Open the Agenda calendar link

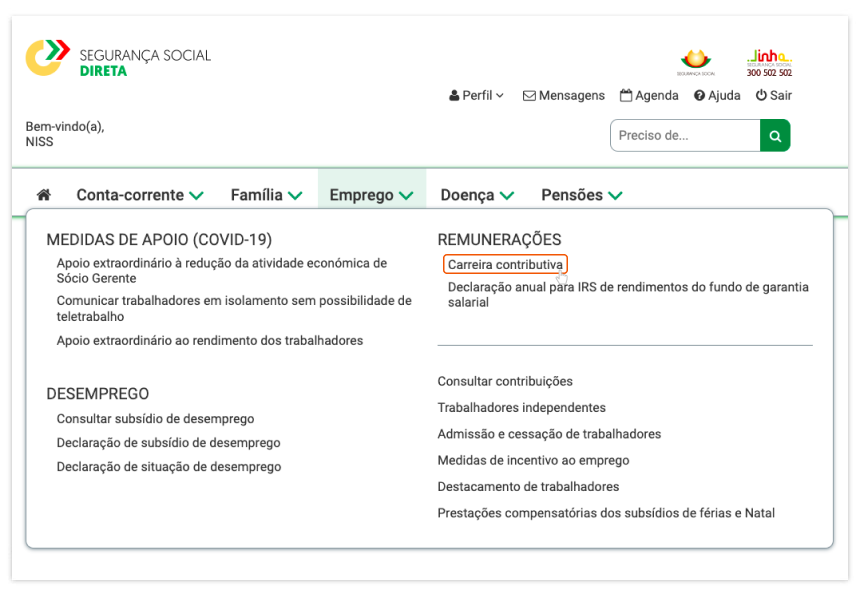point(649,96)
